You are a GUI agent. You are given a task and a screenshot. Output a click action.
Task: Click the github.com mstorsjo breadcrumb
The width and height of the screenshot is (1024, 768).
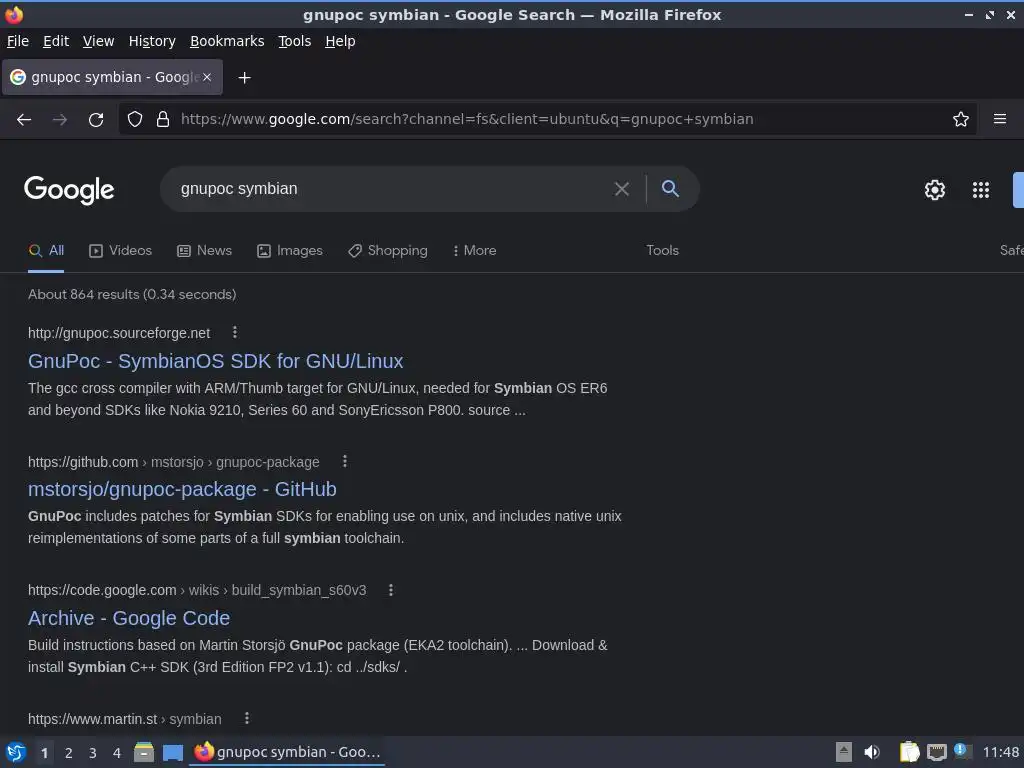coord(174,462)
